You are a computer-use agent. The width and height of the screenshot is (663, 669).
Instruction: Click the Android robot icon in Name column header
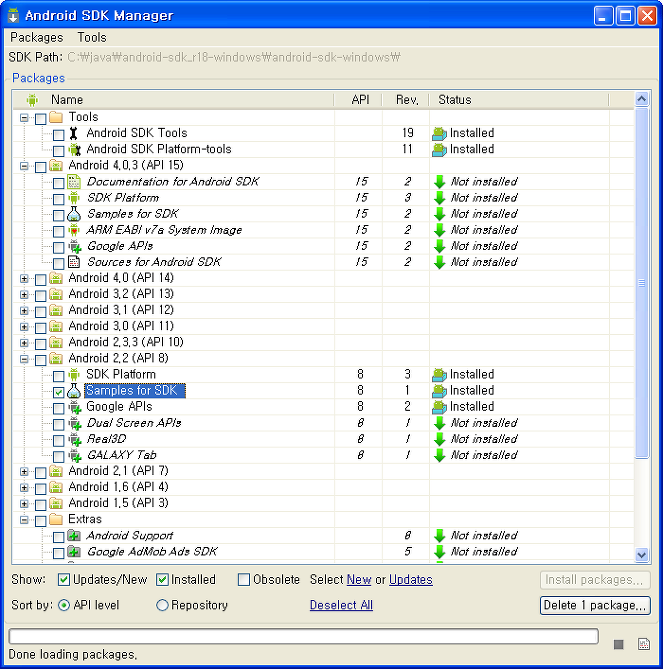(32, 100)
